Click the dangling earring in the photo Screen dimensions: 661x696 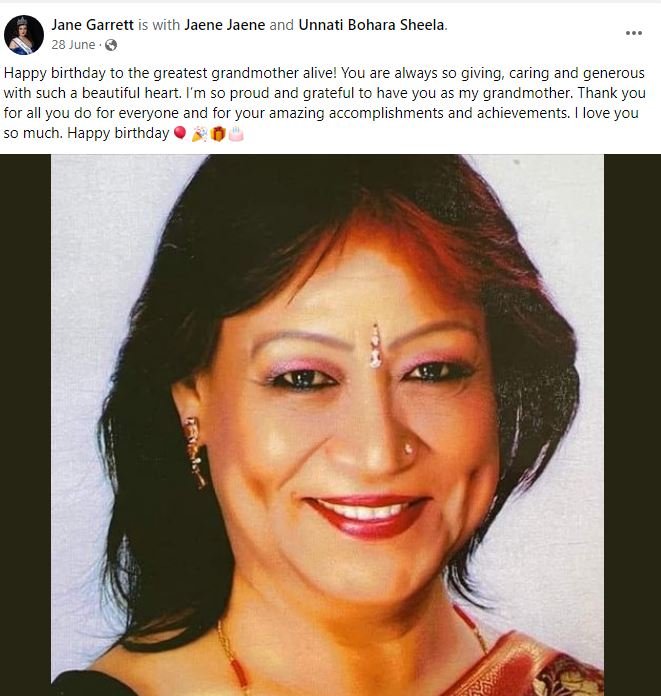point(195,453)
